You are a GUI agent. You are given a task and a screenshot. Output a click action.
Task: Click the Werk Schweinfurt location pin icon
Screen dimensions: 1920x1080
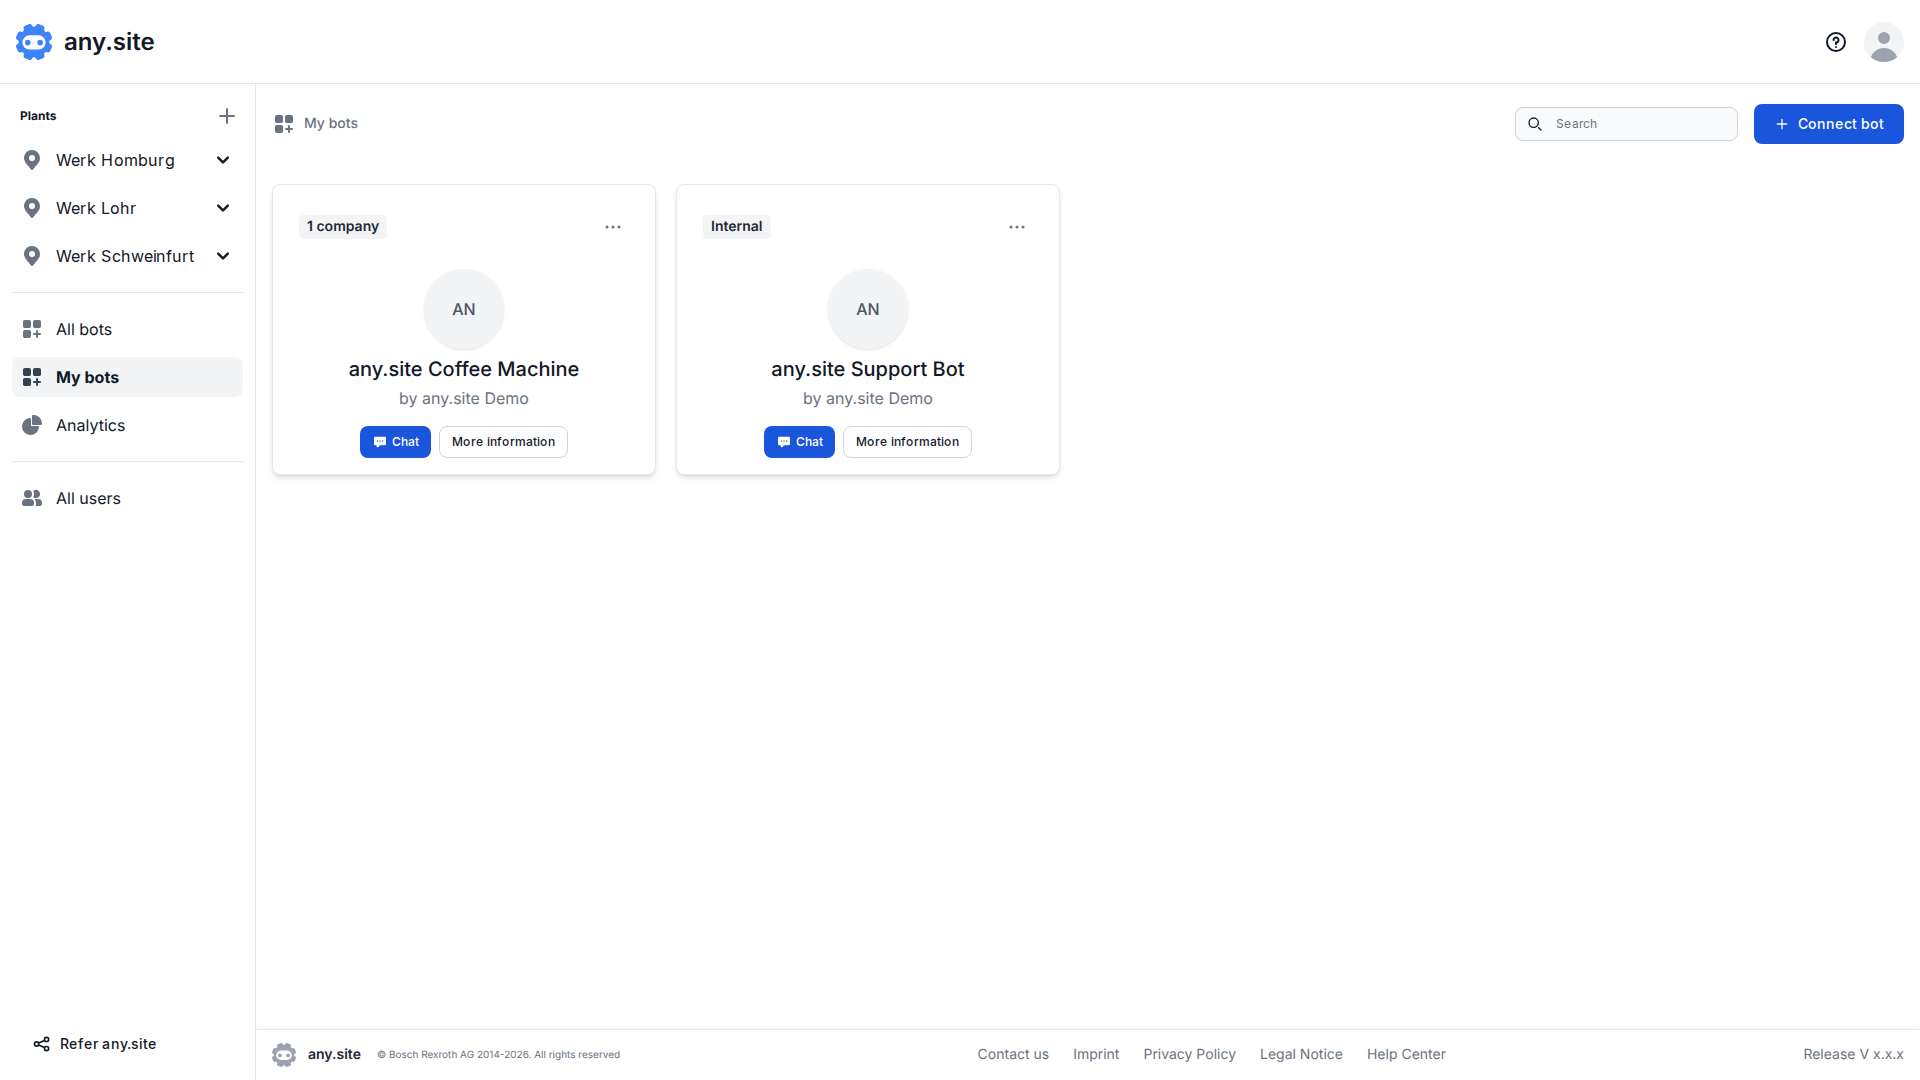pyautogui.click(x=32, y=256)
